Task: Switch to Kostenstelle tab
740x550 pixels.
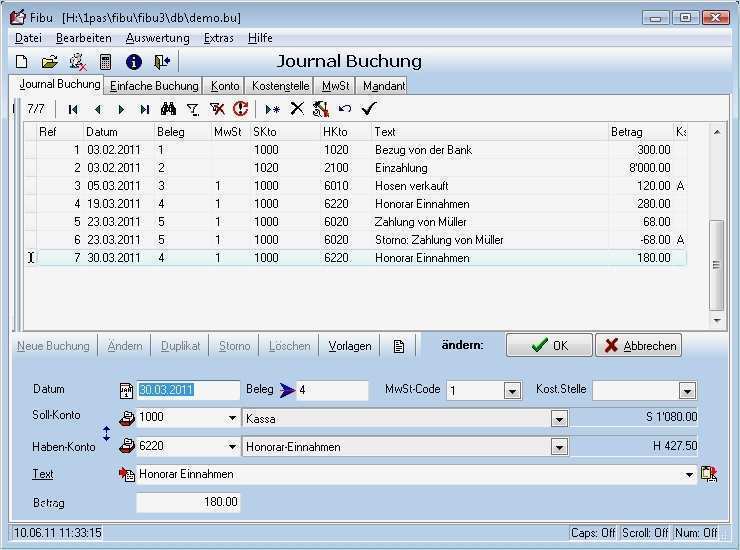Action: (280, 86)
